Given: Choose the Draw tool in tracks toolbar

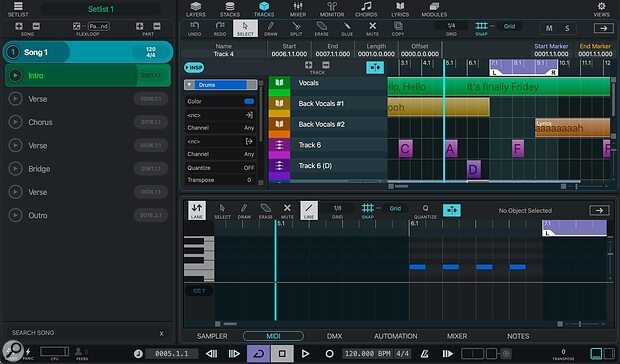Looking at the screenshot, I should [x=270, y=28].
